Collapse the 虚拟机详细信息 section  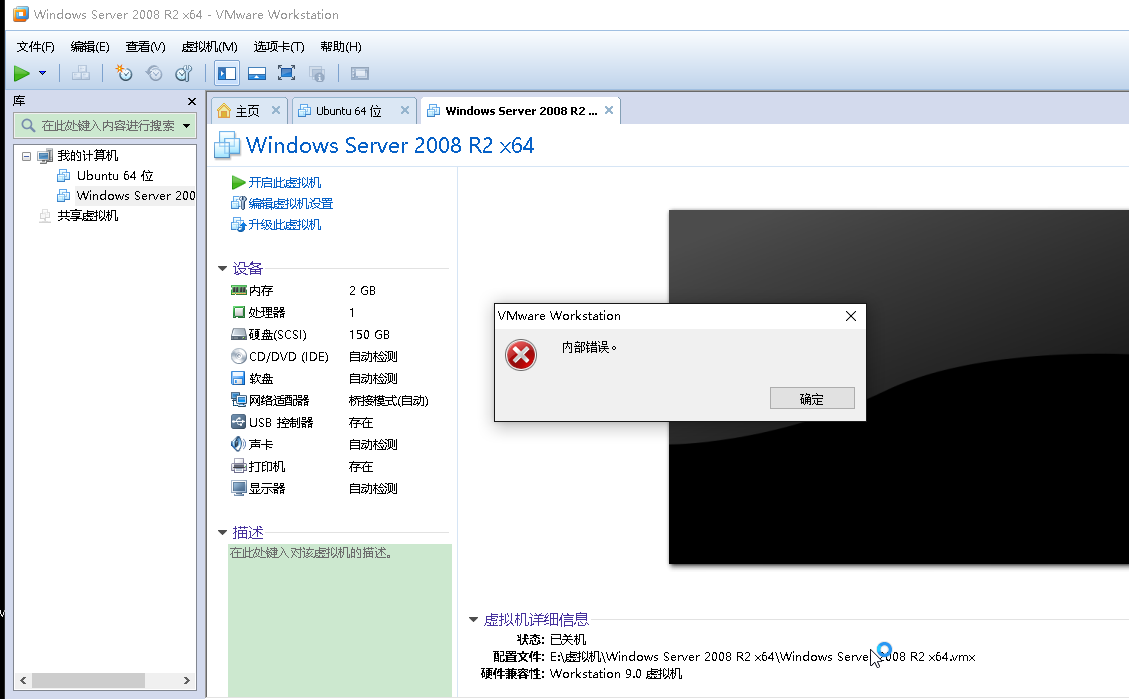click(474, 619)
